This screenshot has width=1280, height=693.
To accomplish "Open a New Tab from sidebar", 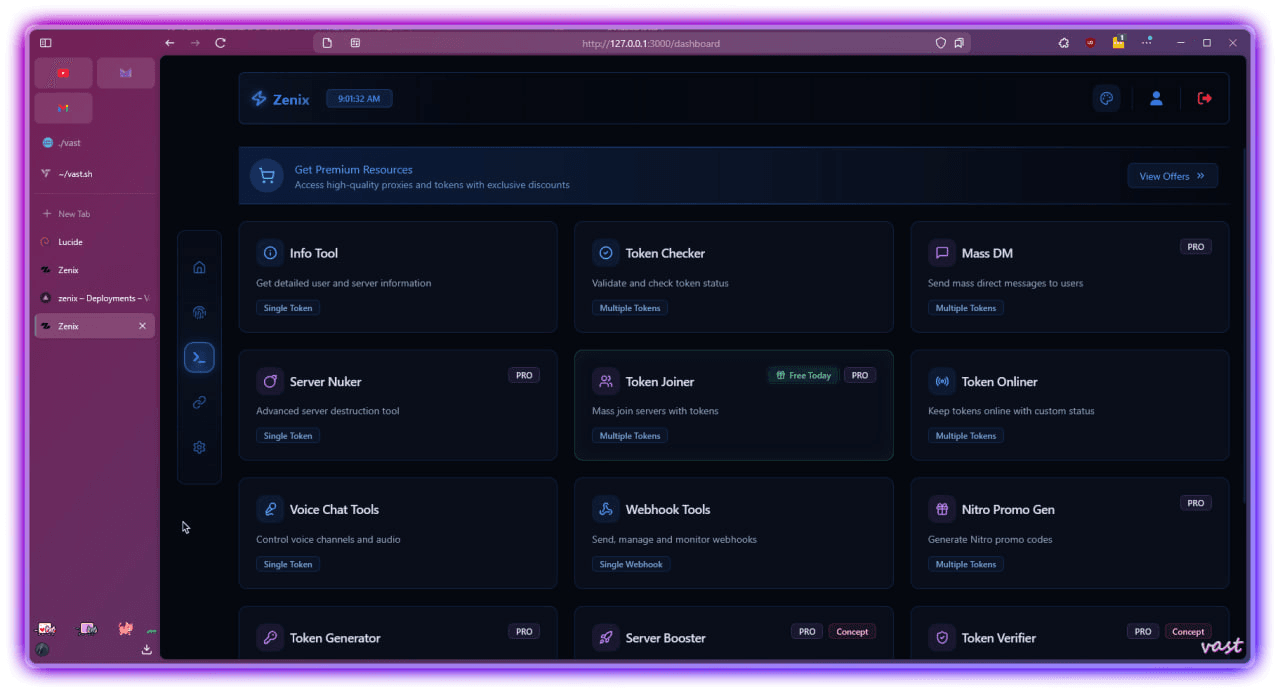I will (94, 214).
